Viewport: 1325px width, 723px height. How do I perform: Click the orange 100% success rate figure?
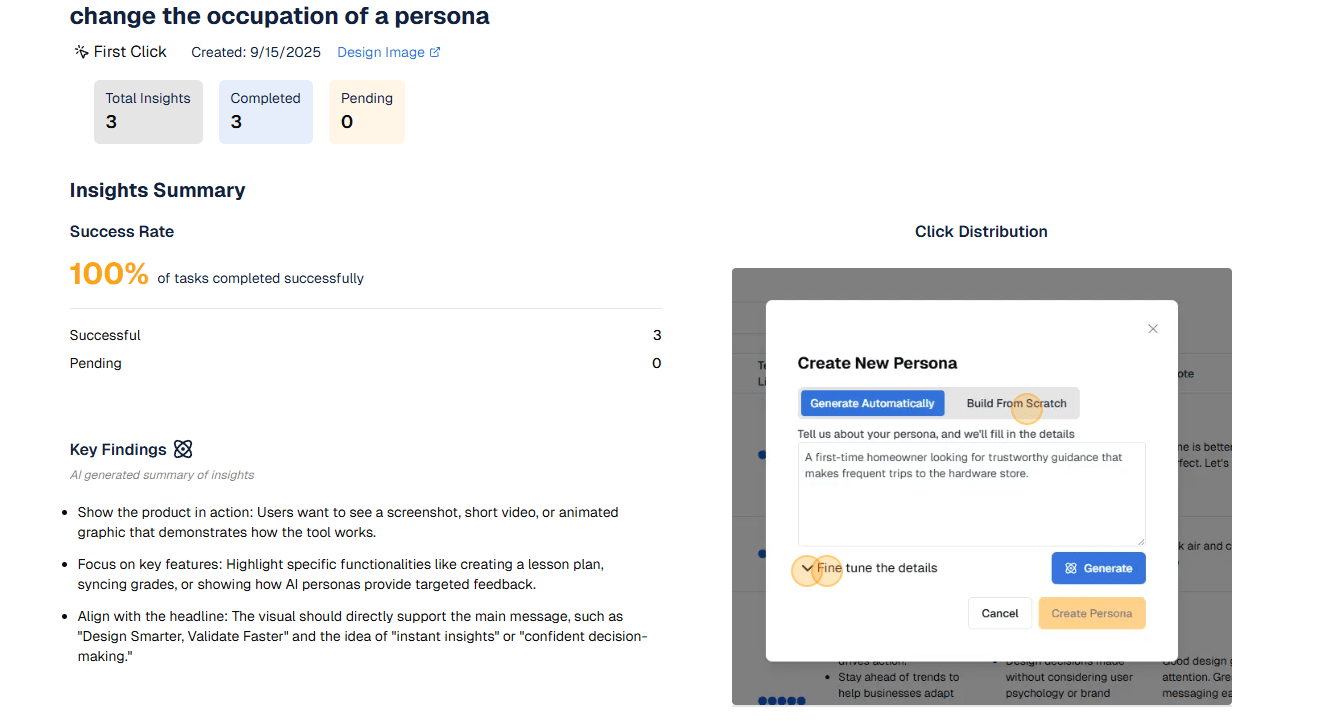(109, 274)
